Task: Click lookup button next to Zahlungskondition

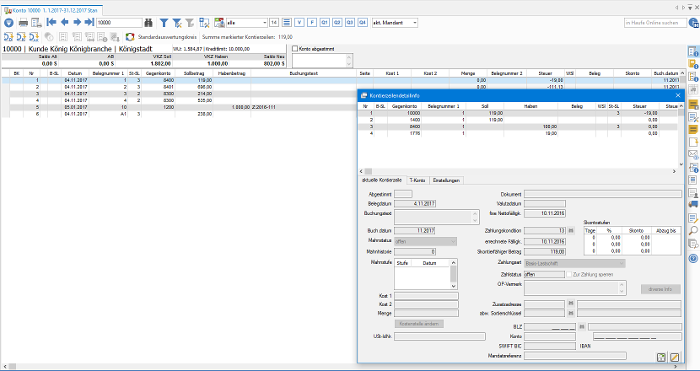Action: (571, 231)
